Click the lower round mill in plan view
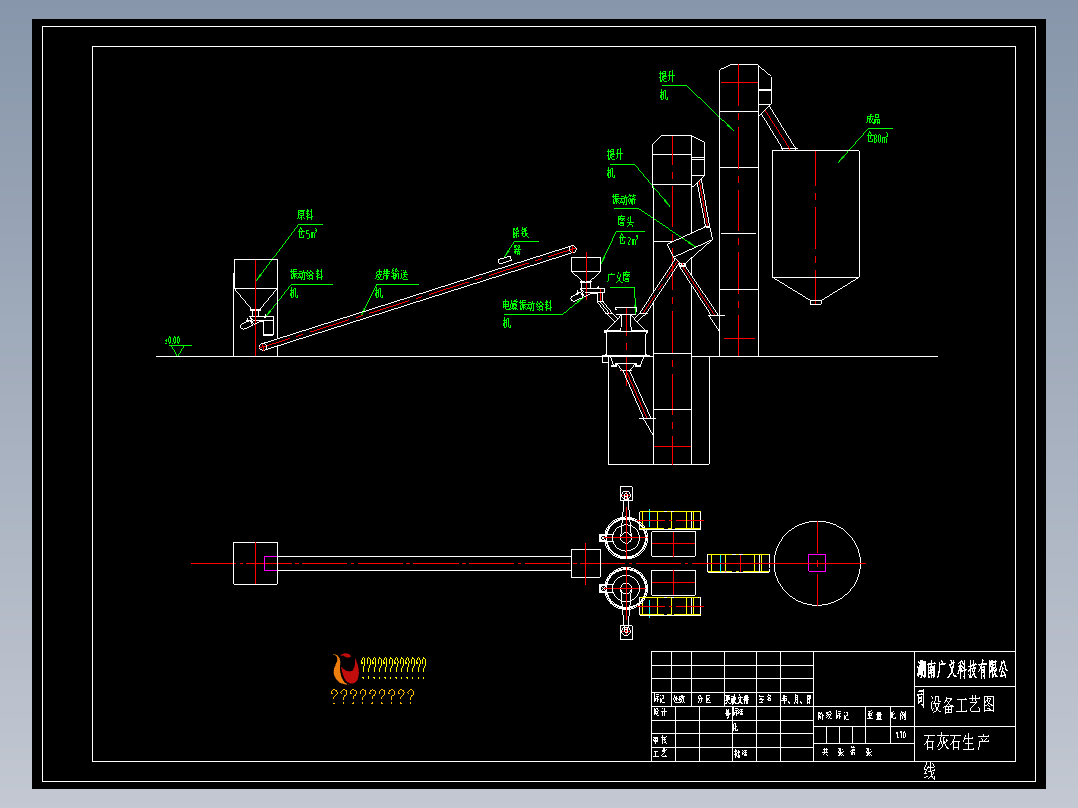The image size is (1078, 808). (626, 589)
